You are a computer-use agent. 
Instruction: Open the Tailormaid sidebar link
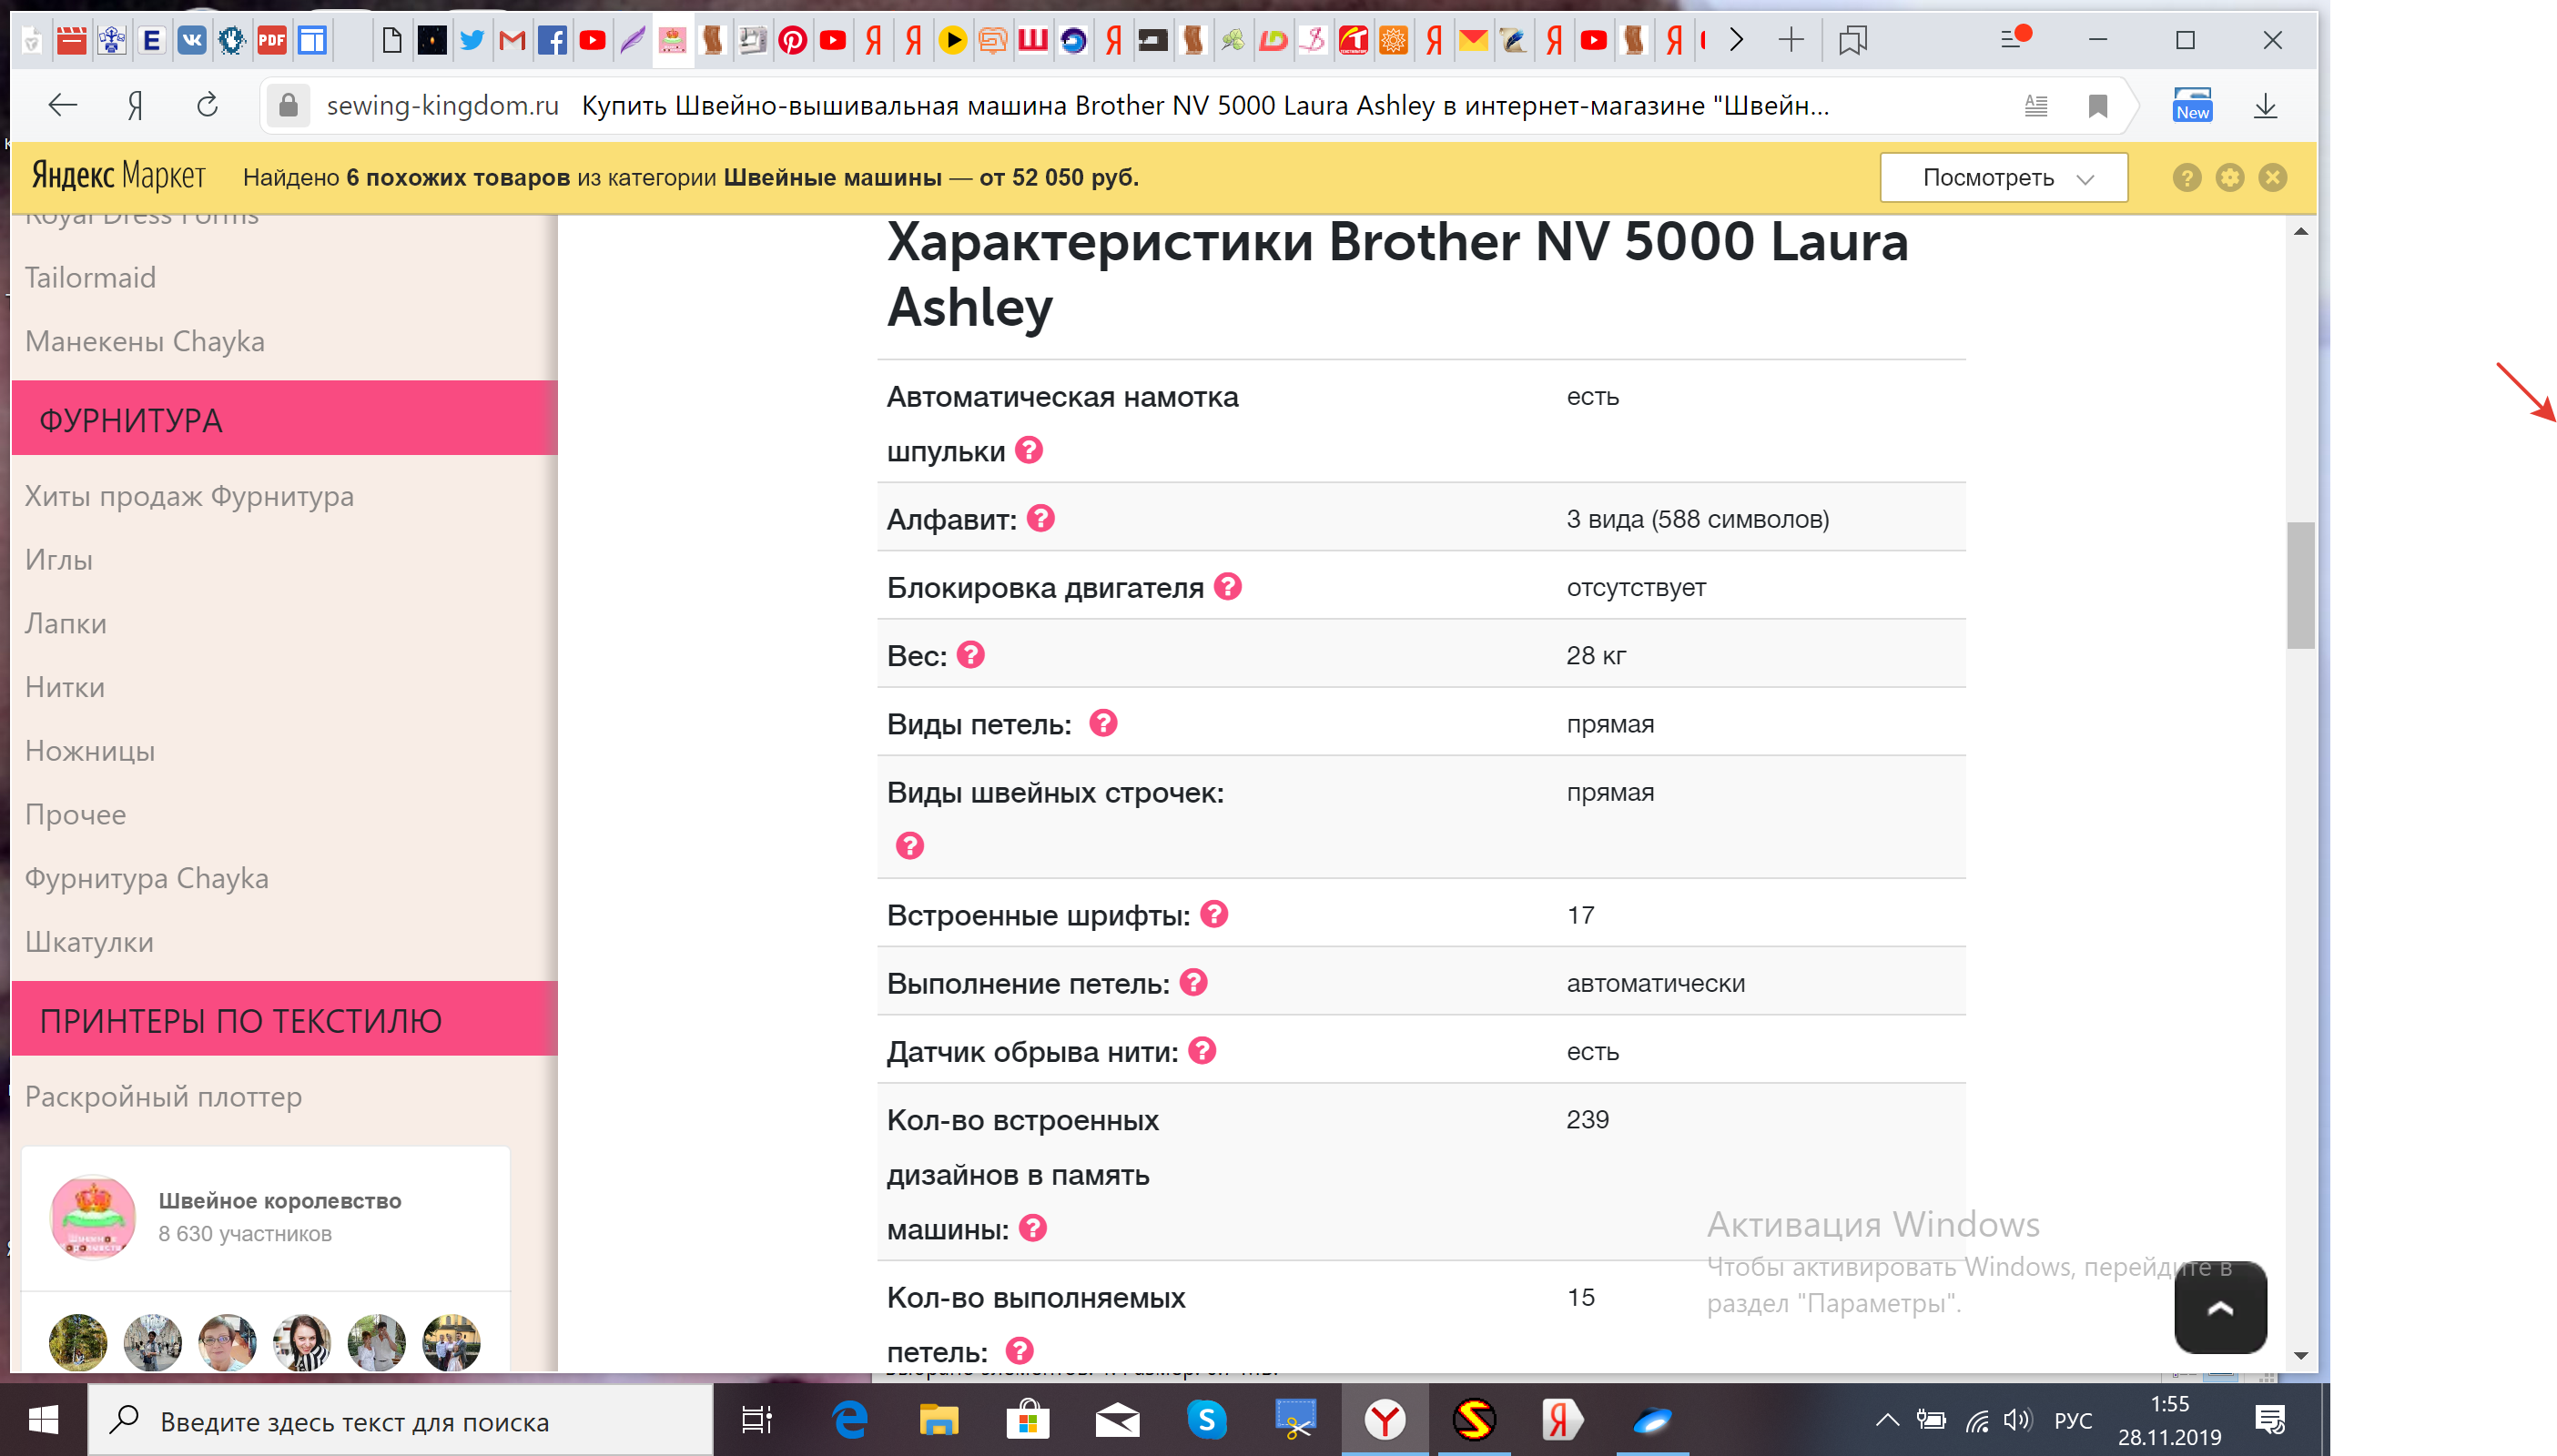pos(90,277)
